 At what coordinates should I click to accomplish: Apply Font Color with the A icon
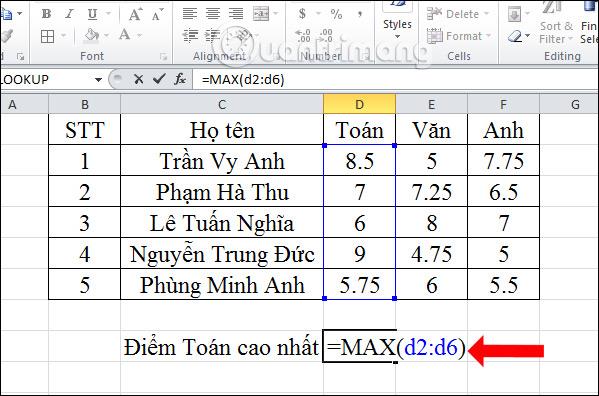pyautogui.click(x=125, y=35)
